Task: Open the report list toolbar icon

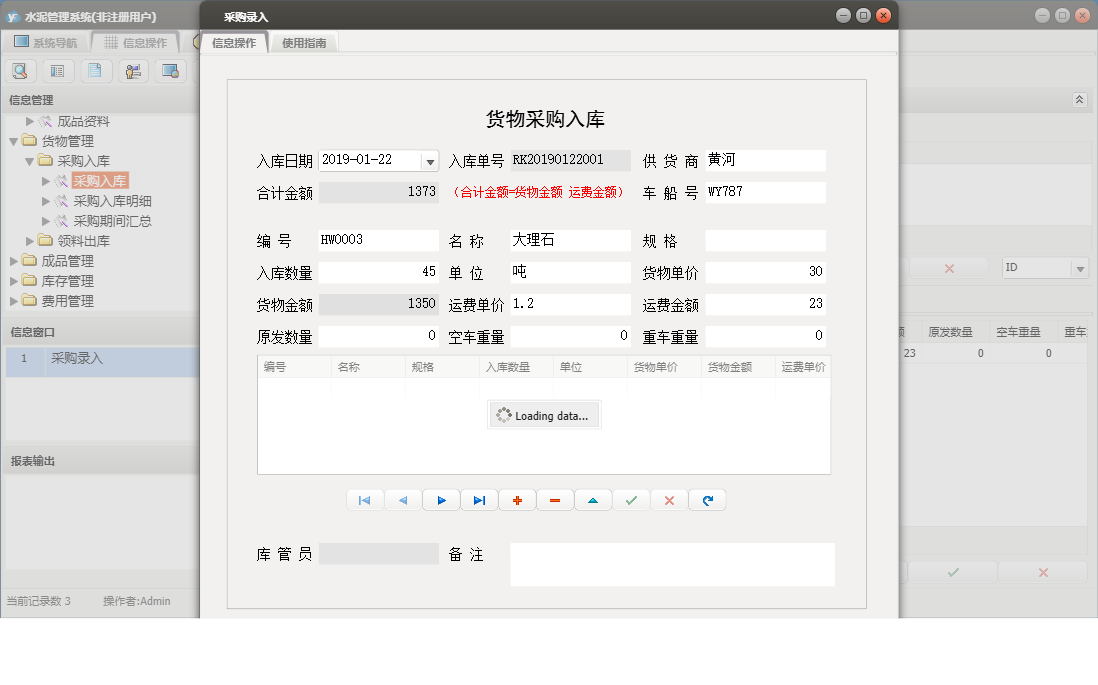Action: pos(58,71)
